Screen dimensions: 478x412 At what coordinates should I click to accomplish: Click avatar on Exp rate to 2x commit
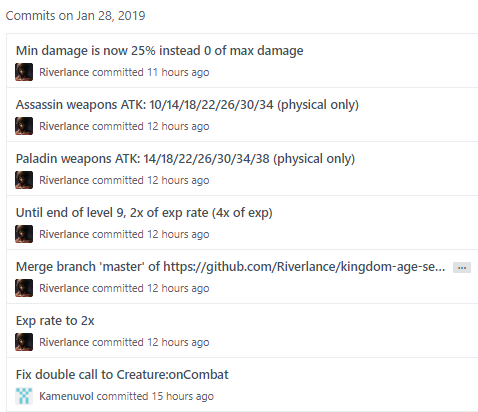coord(24,342)
